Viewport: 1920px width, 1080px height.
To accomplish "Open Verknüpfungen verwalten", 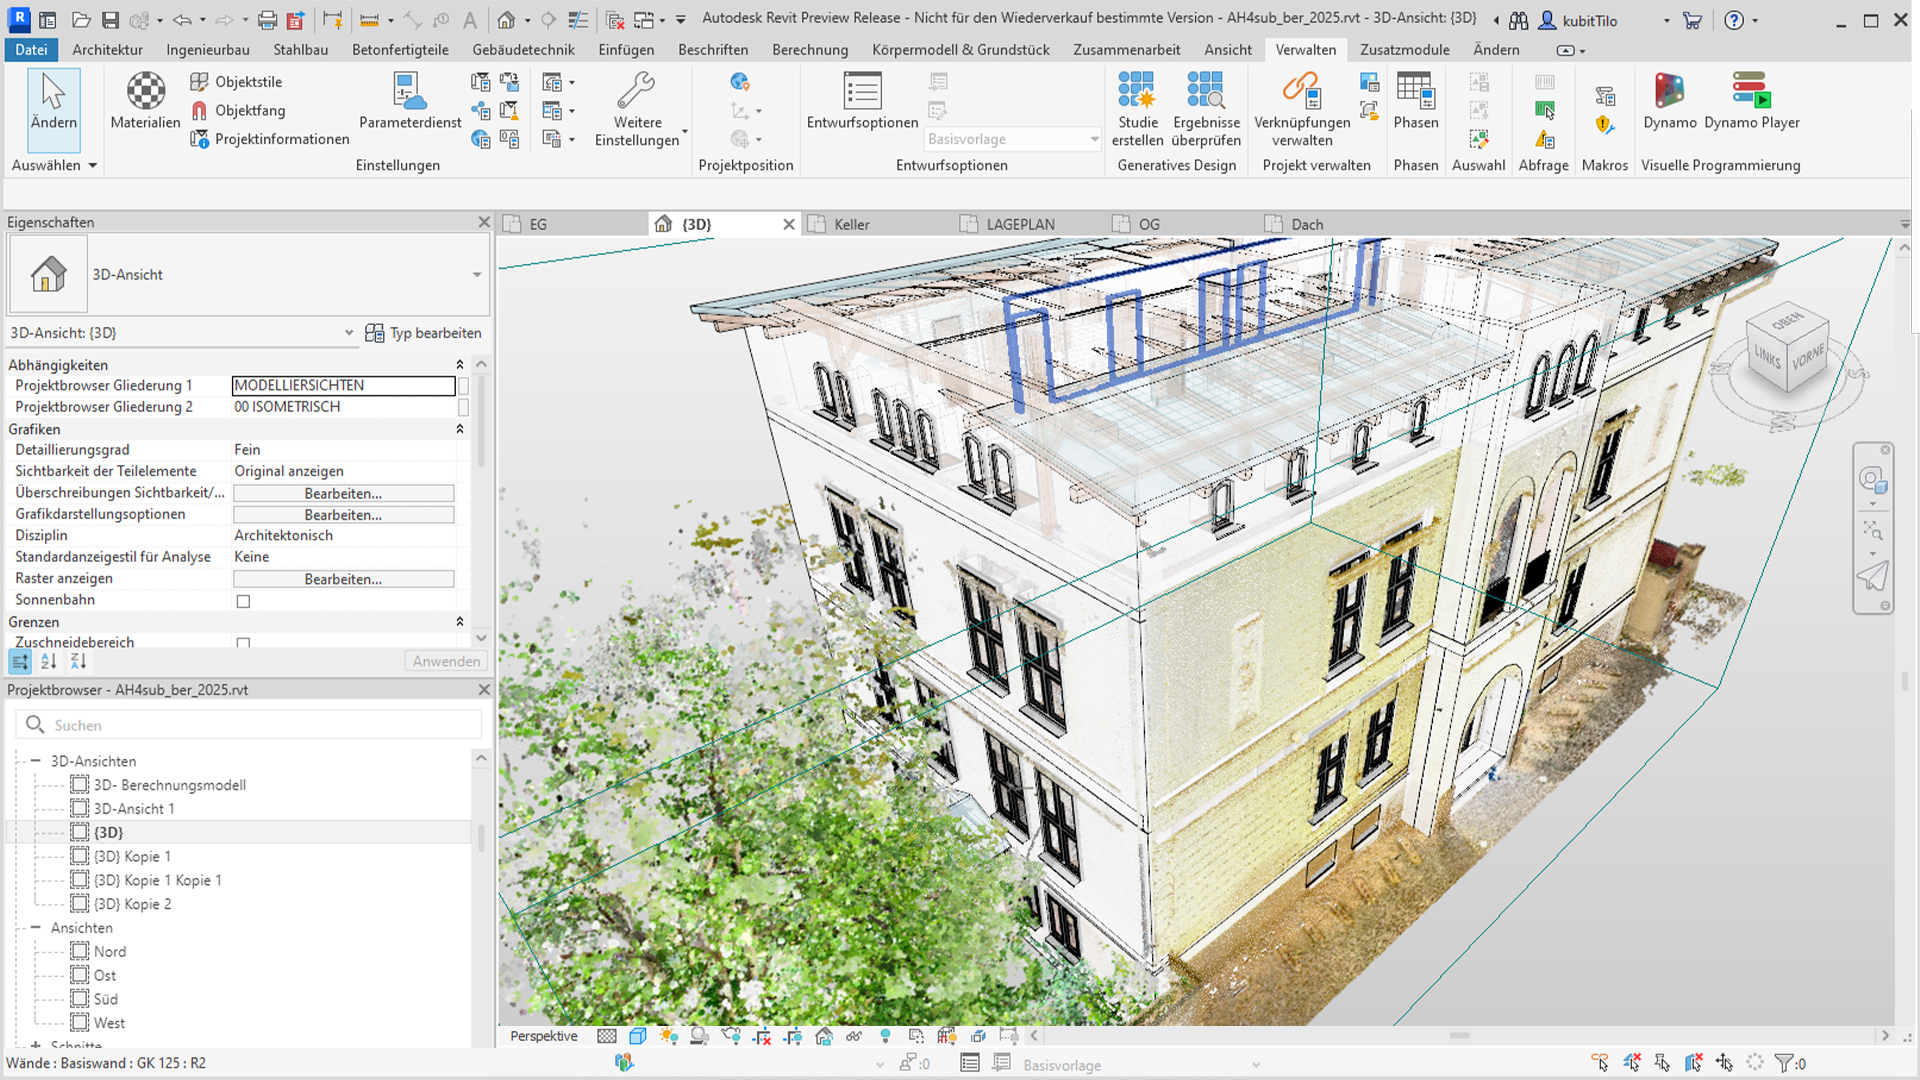I will point(1302,109).
